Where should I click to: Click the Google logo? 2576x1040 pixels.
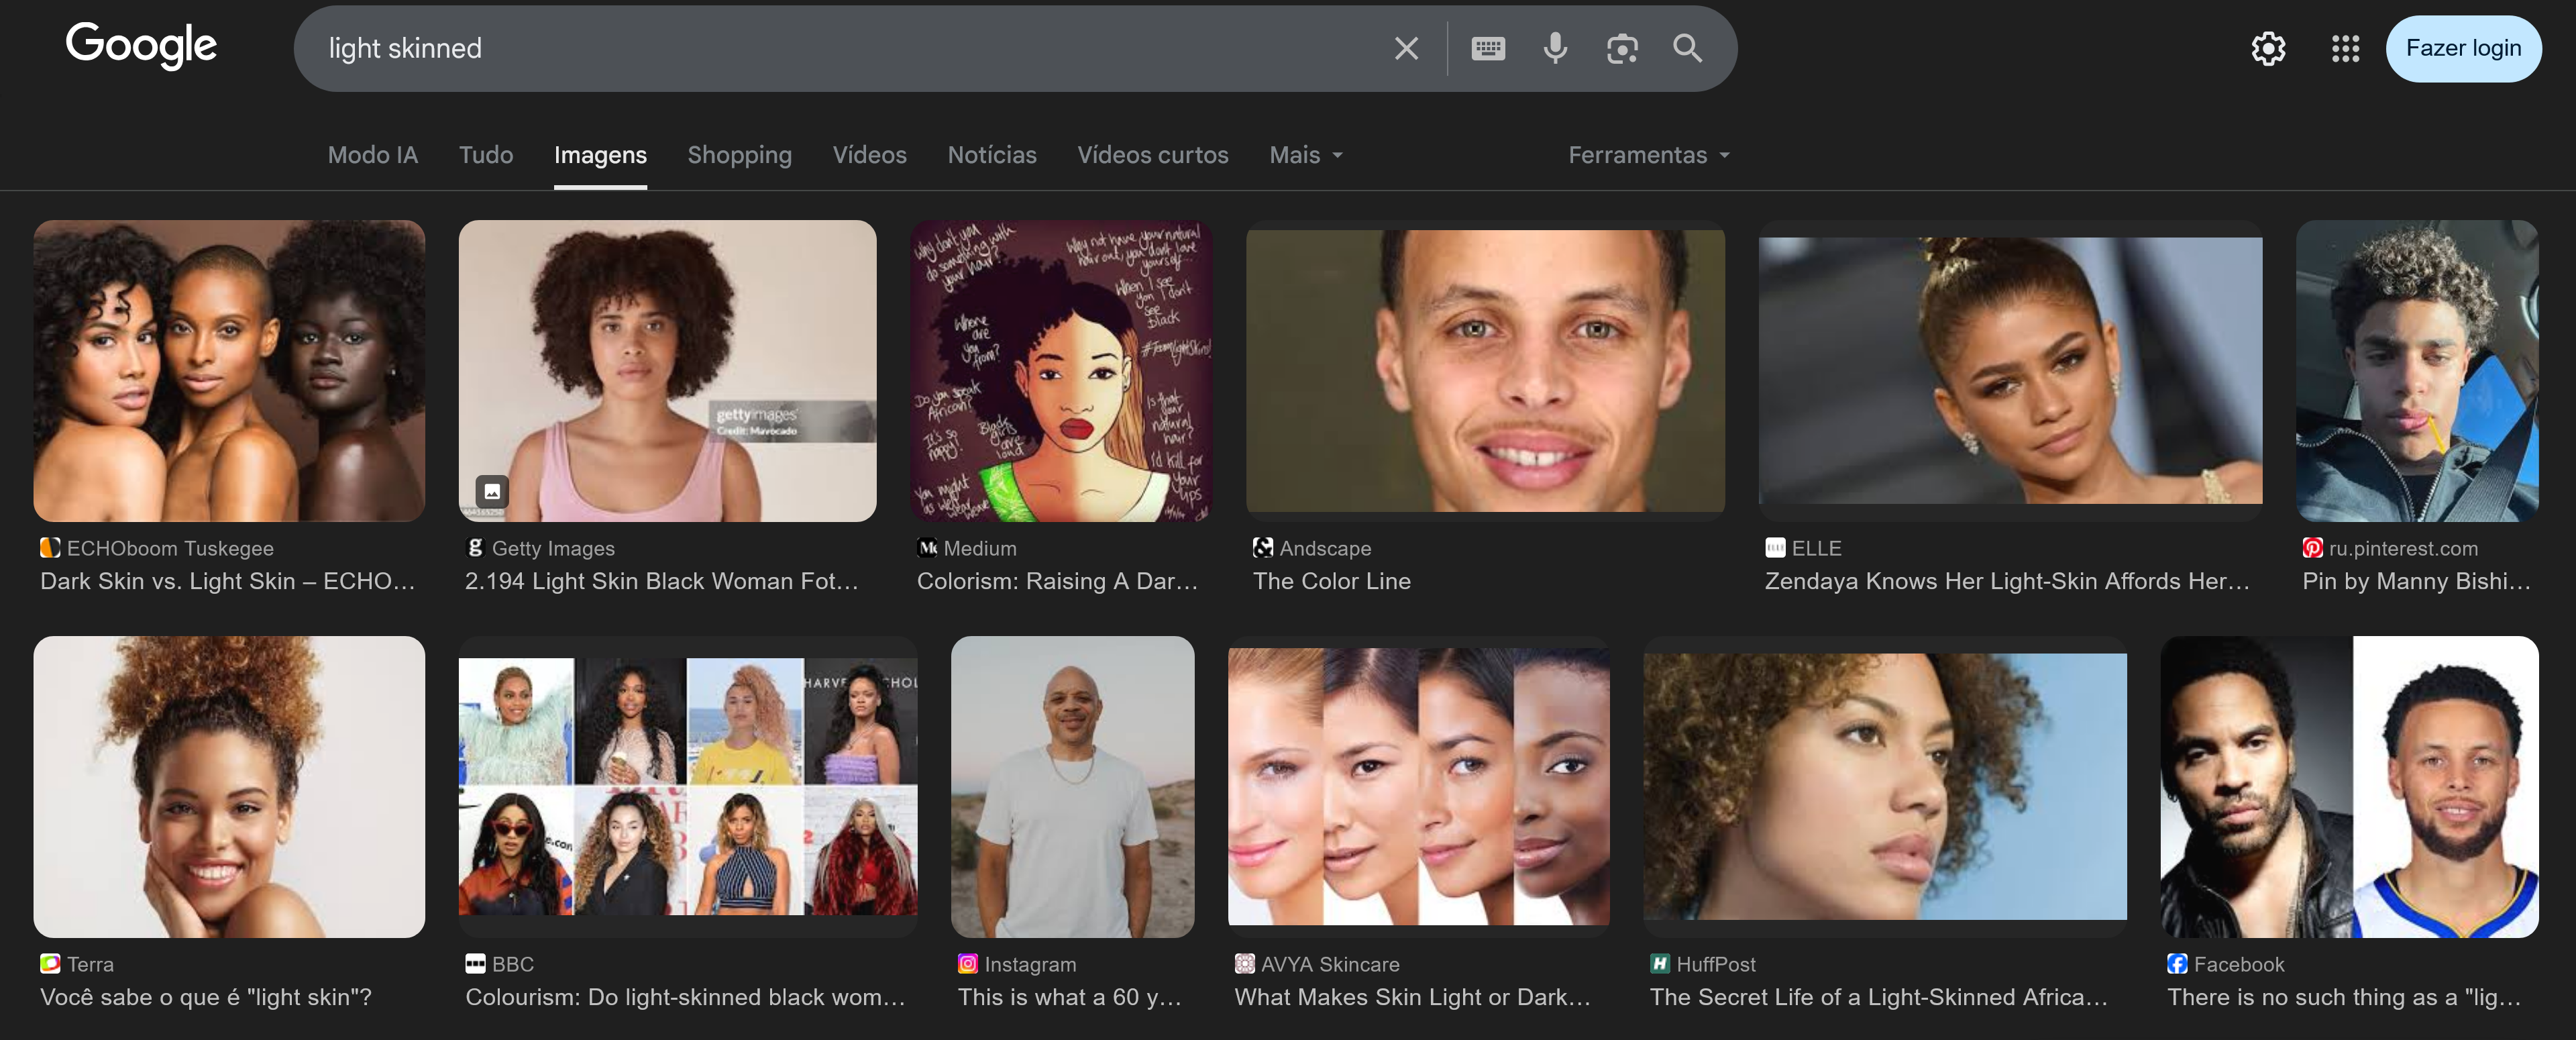click(x=141, y=45)
